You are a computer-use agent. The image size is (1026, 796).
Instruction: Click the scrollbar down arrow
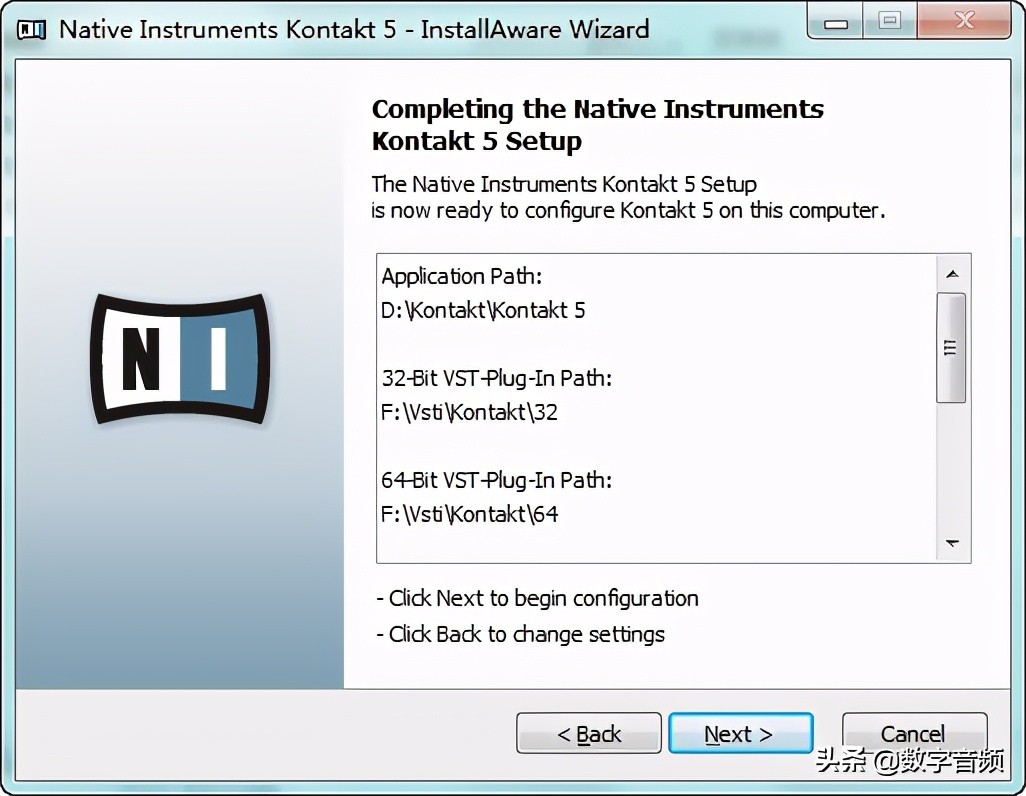952,544
